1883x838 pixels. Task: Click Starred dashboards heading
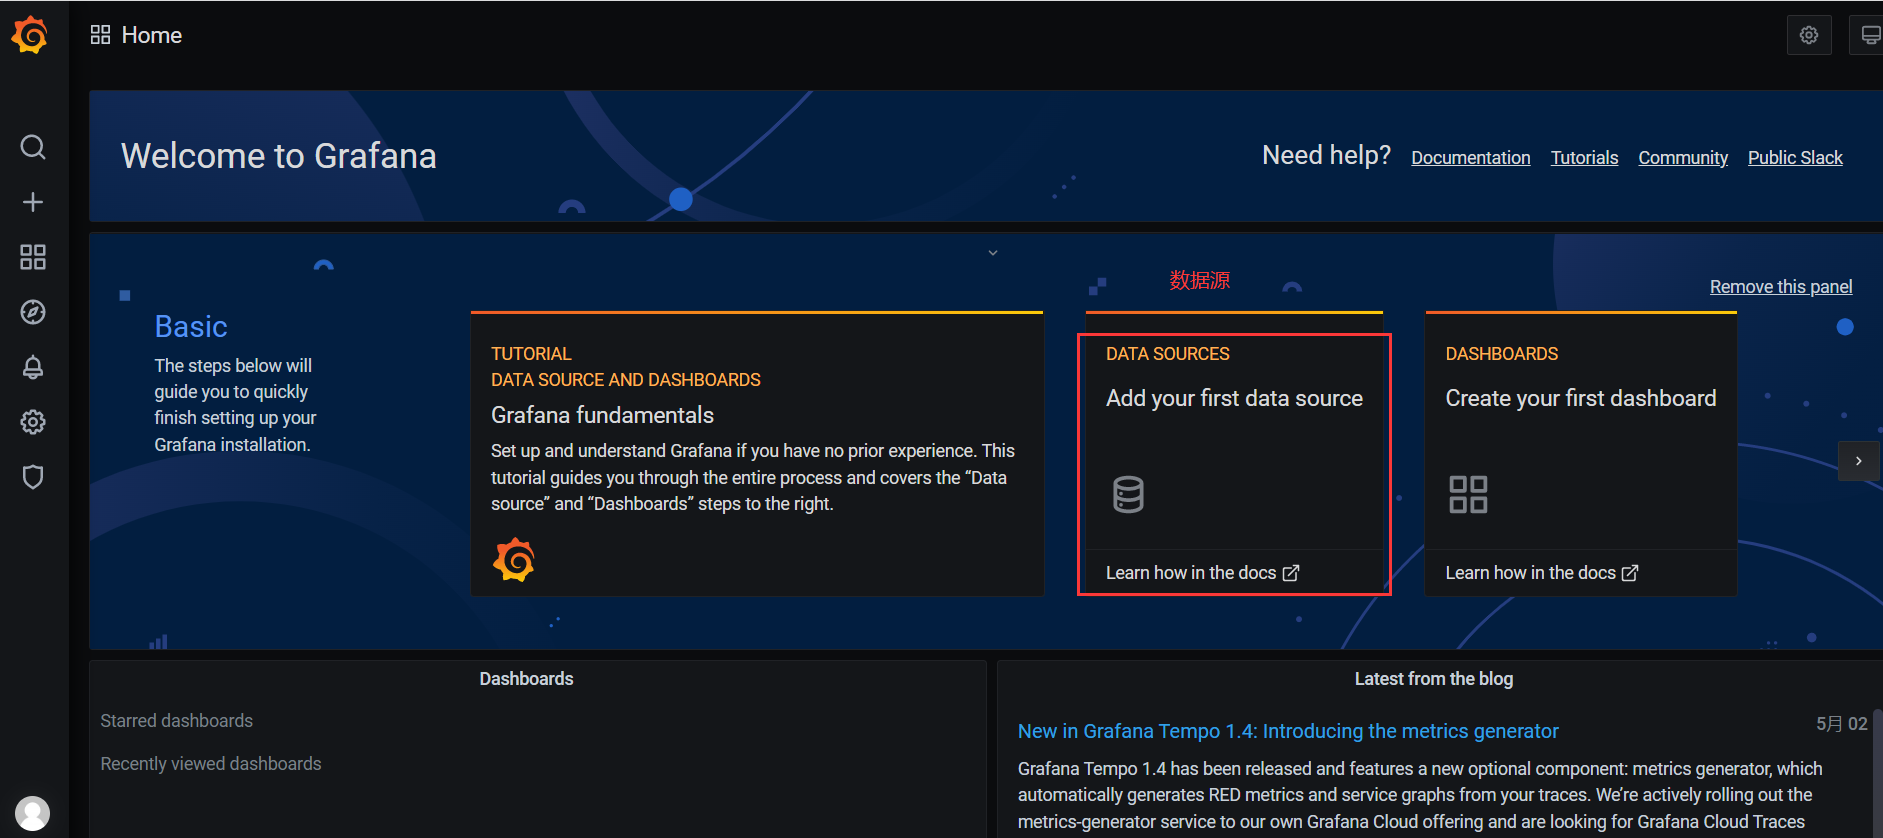tap(176, 721)
